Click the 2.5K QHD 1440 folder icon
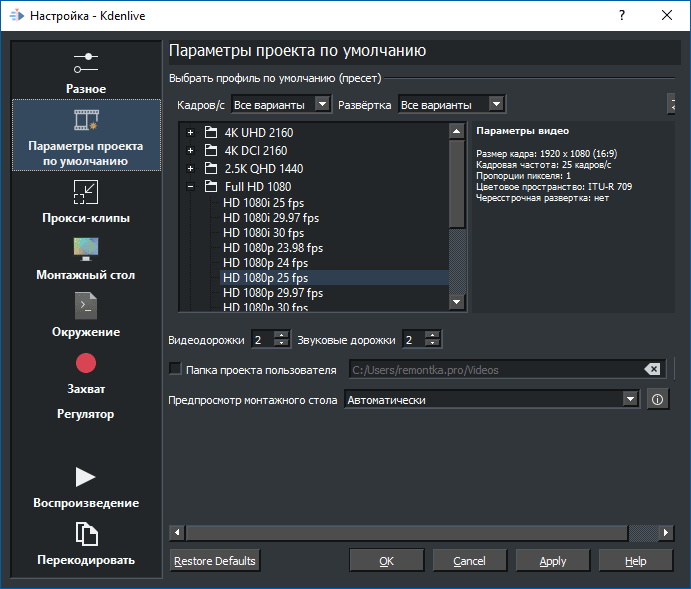 click(211, 168)
